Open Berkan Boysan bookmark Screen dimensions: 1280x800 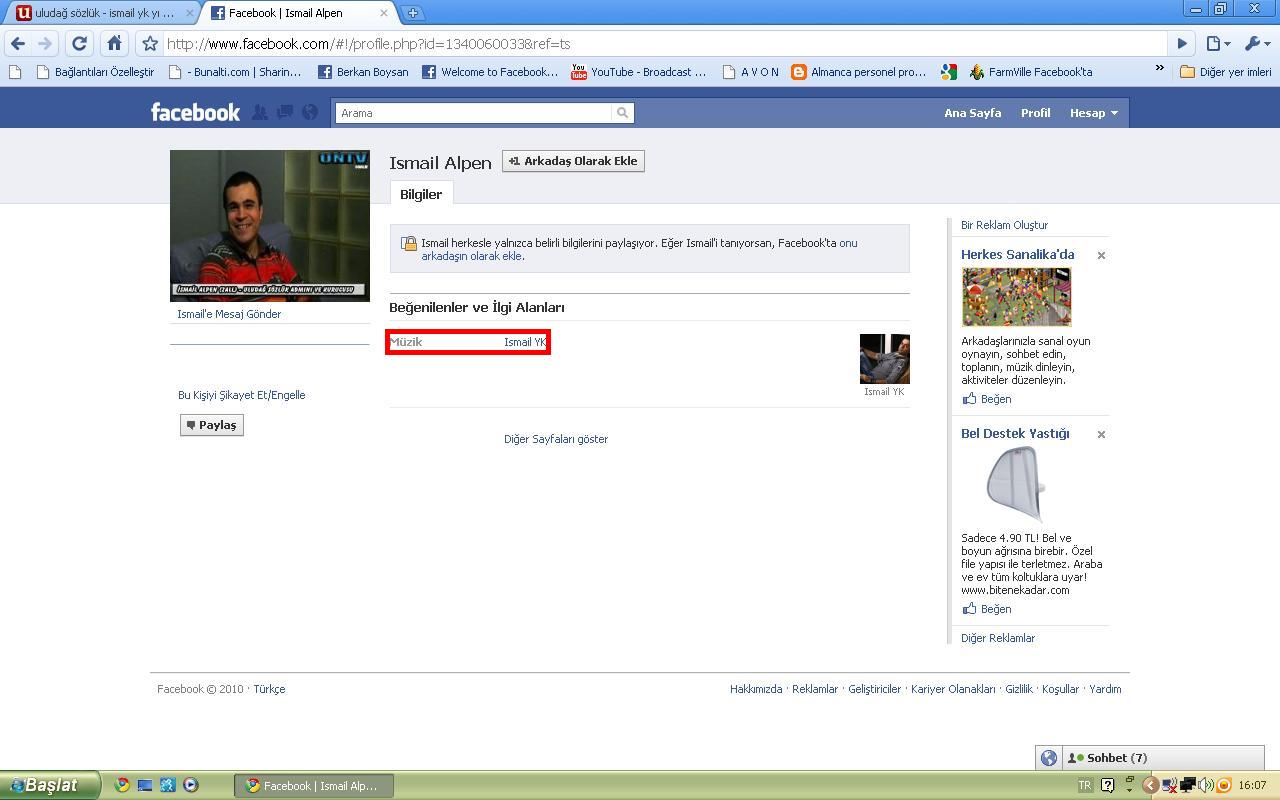tap(363, 72)
